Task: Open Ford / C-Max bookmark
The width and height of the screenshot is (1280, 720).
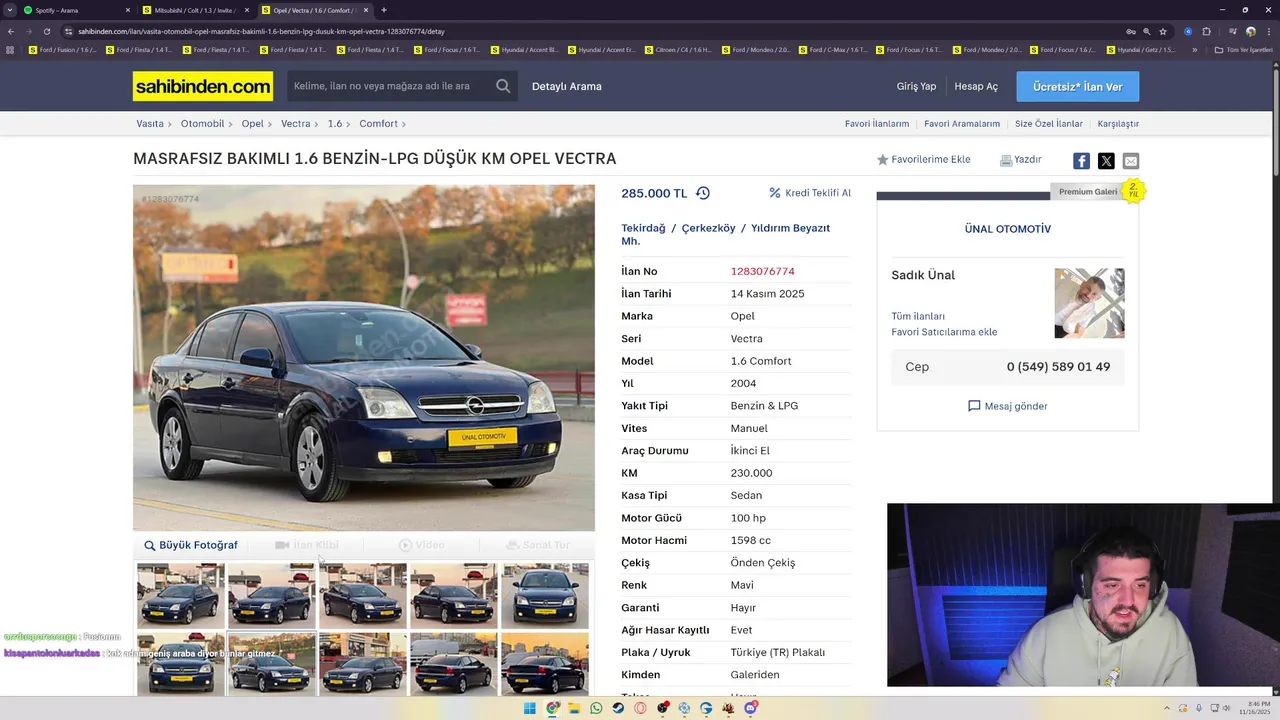Action: 834,50
